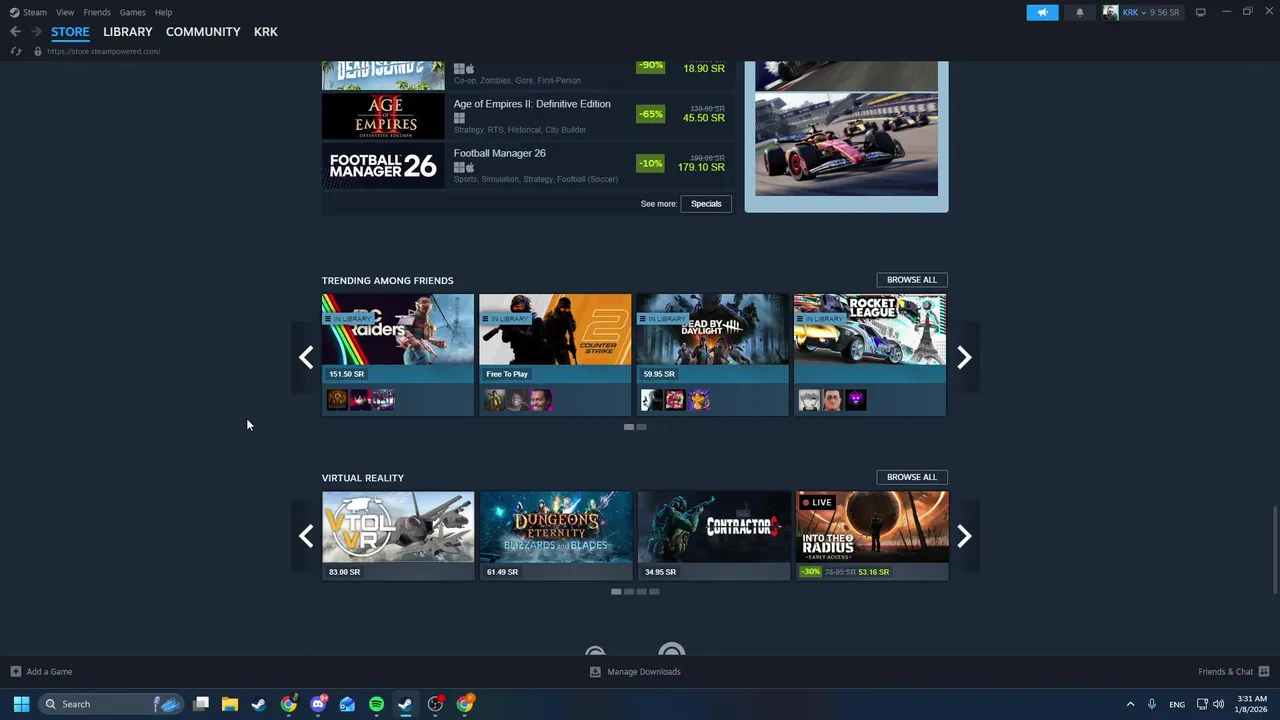1280x720 pixels.
Task: Show previous Trending Among Friends games
Action: click(306, 357)
